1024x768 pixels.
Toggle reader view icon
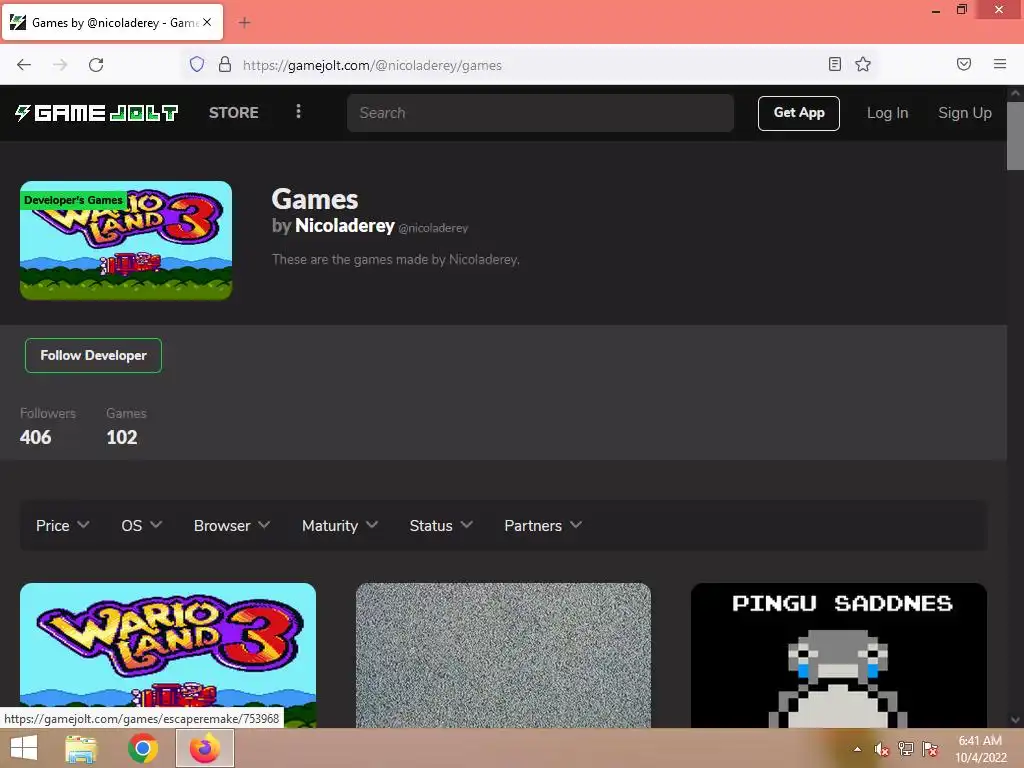pos(834,64)
